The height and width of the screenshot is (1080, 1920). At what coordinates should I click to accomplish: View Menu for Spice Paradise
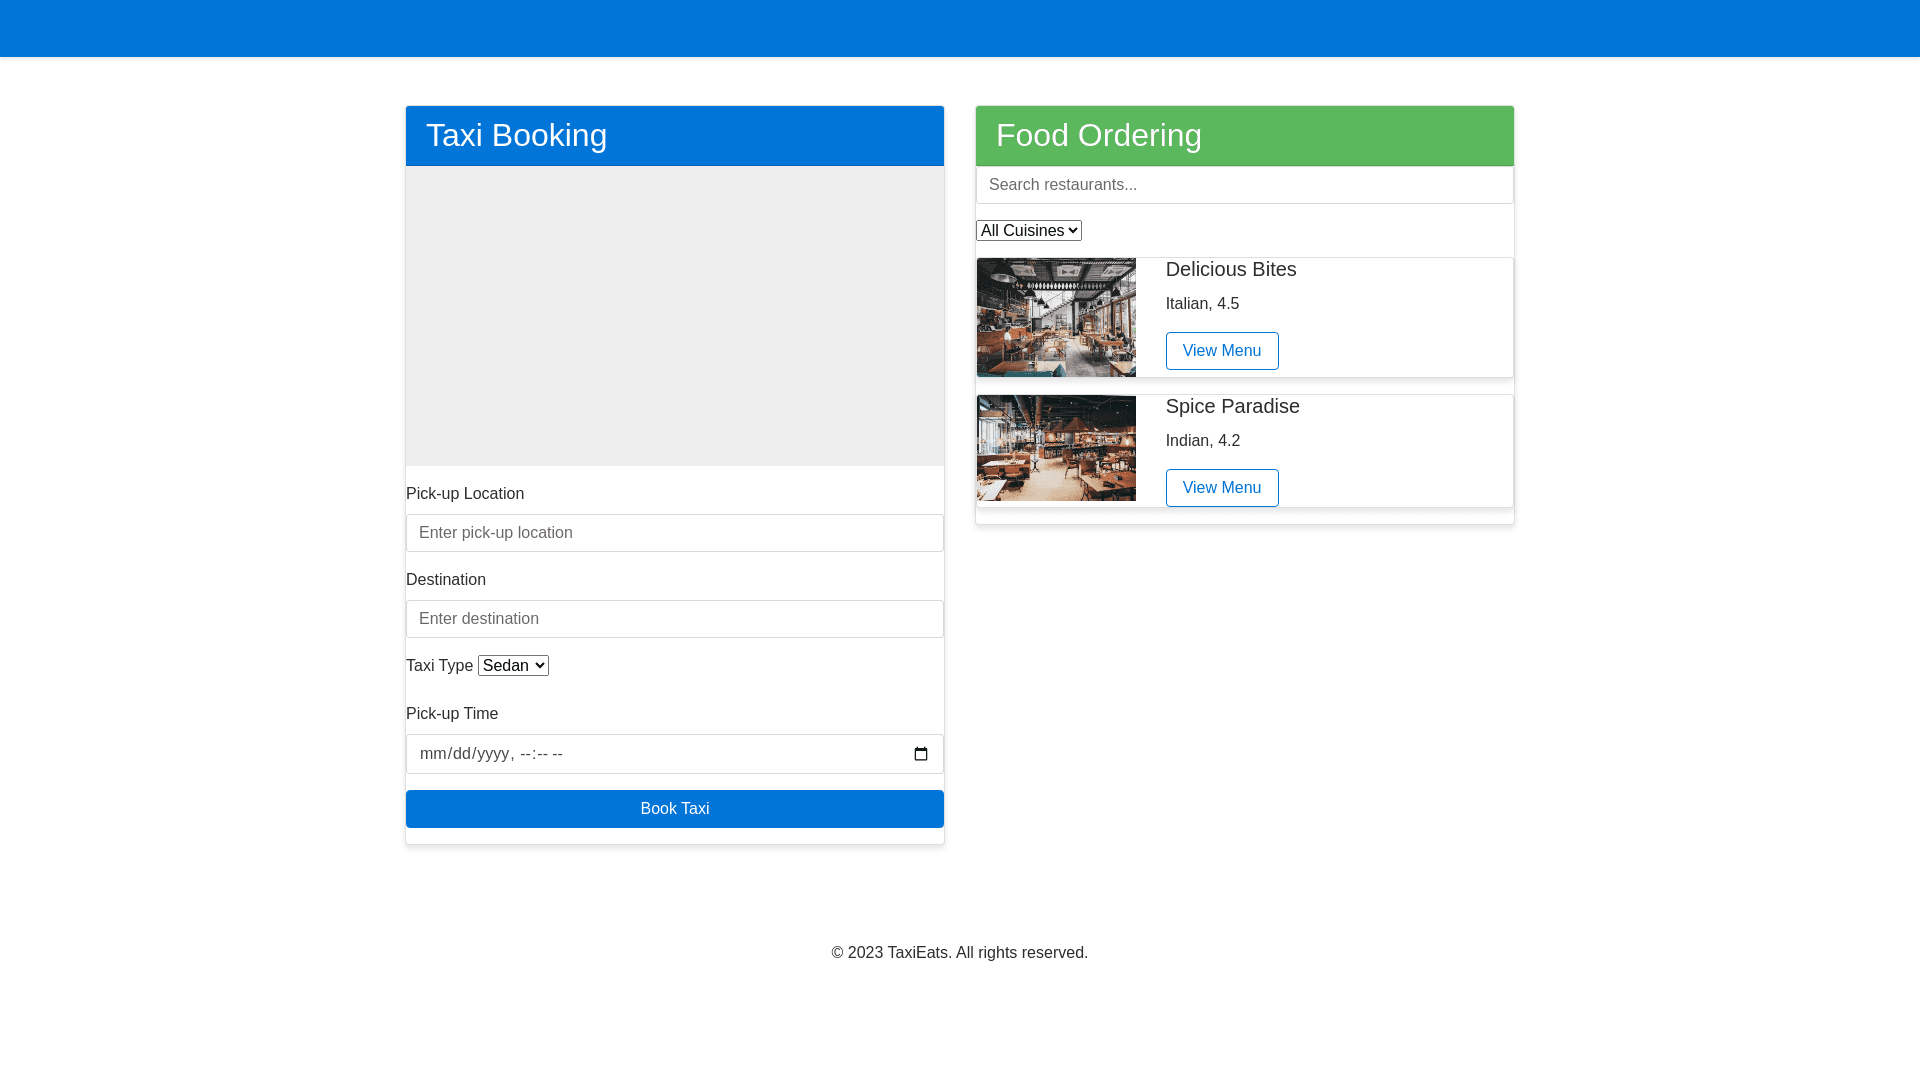1221,488
